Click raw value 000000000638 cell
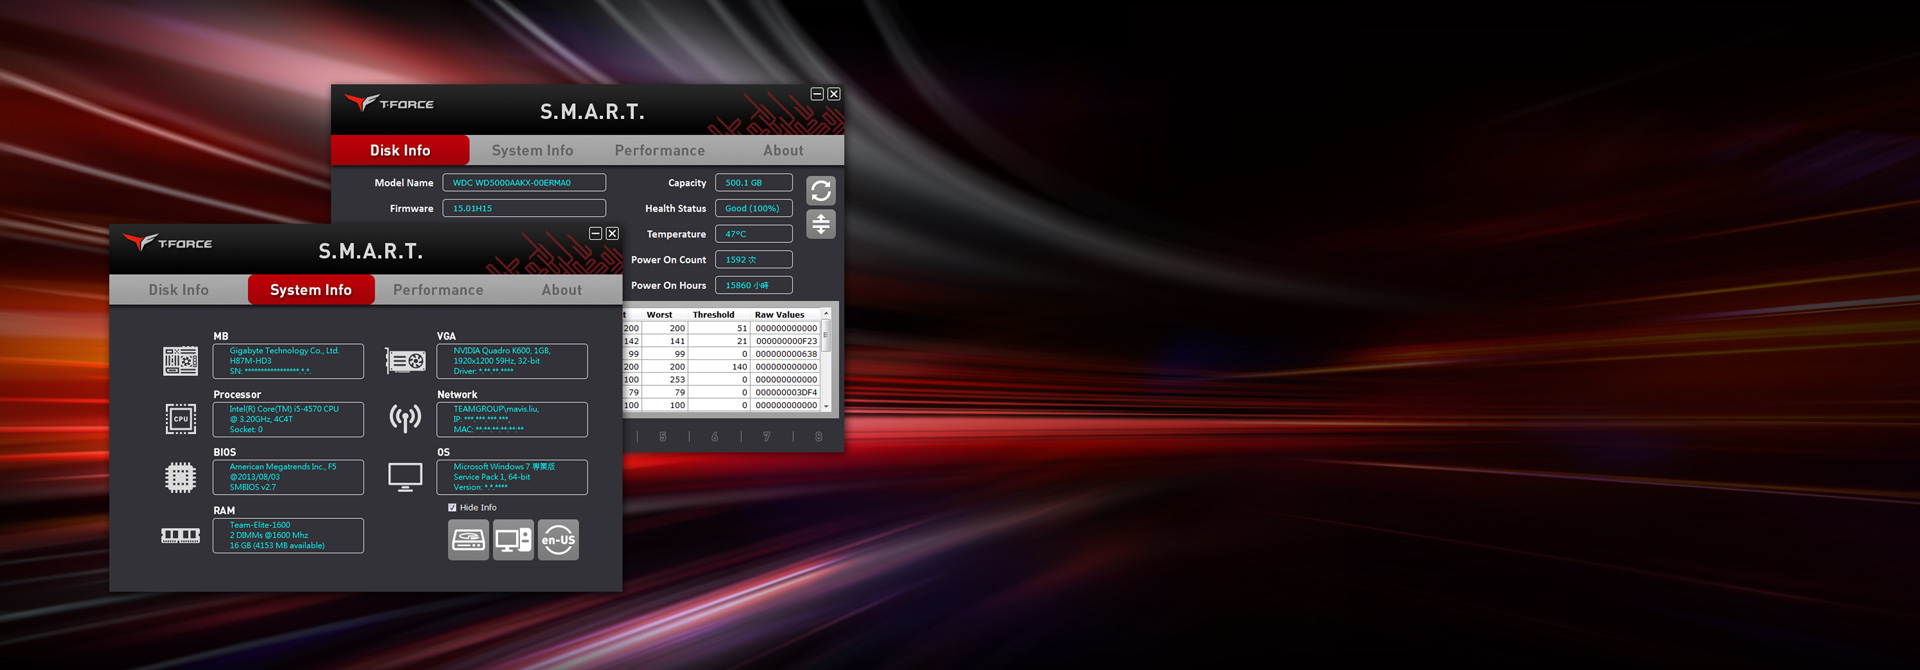Viewport: 1920px width, 670px height. point(786,354)
